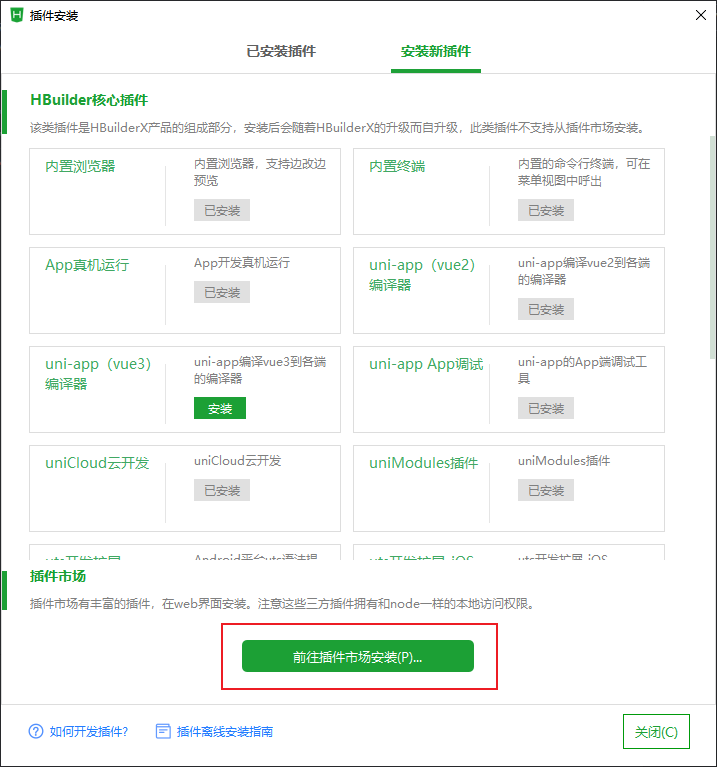Click the 关闭(C) button
This screenshot has height=767, width=717.
(656, 731)
